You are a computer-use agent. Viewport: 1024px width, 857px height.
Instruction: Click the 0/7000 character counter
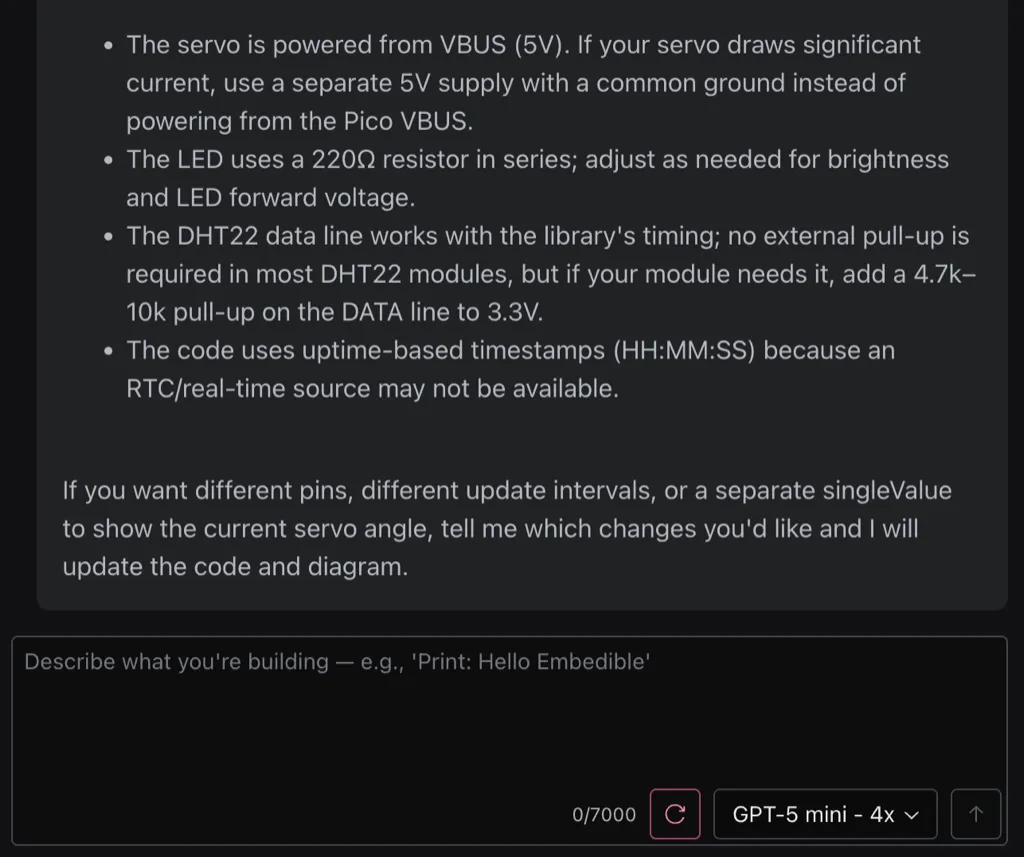tap(604, 815)
